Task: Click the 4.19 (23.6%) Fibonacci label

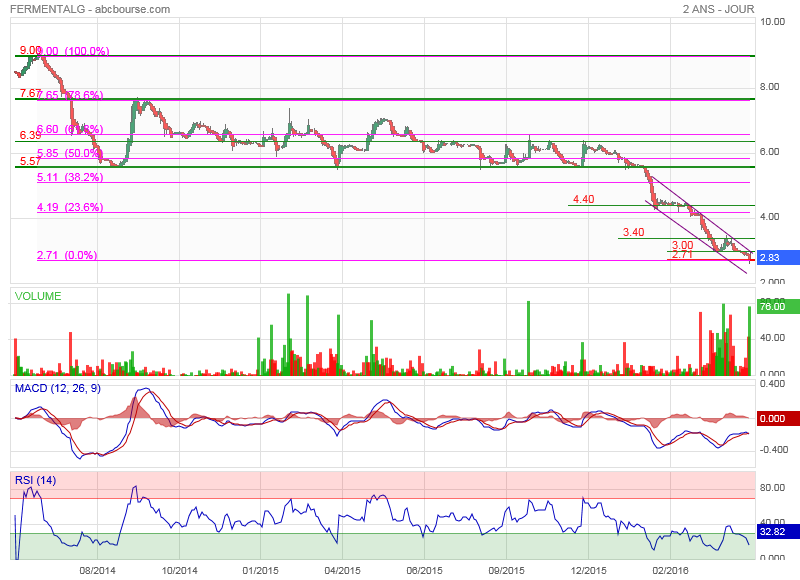Action: coord(70,207)
